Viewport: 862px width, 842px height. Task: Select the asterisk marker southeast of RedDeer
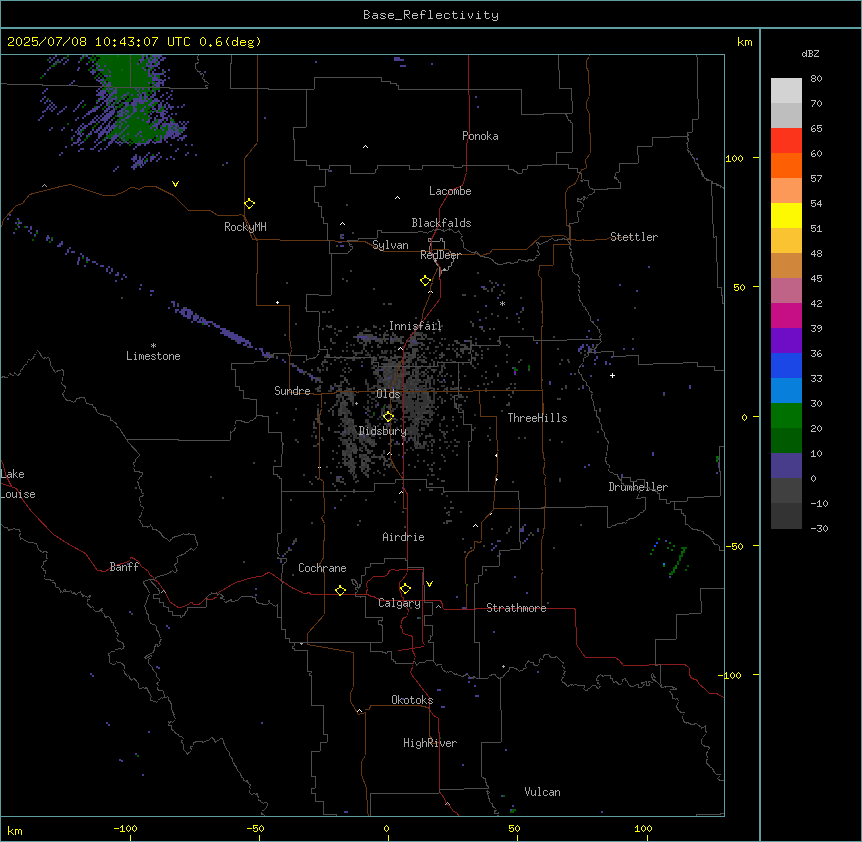(502, 303)
